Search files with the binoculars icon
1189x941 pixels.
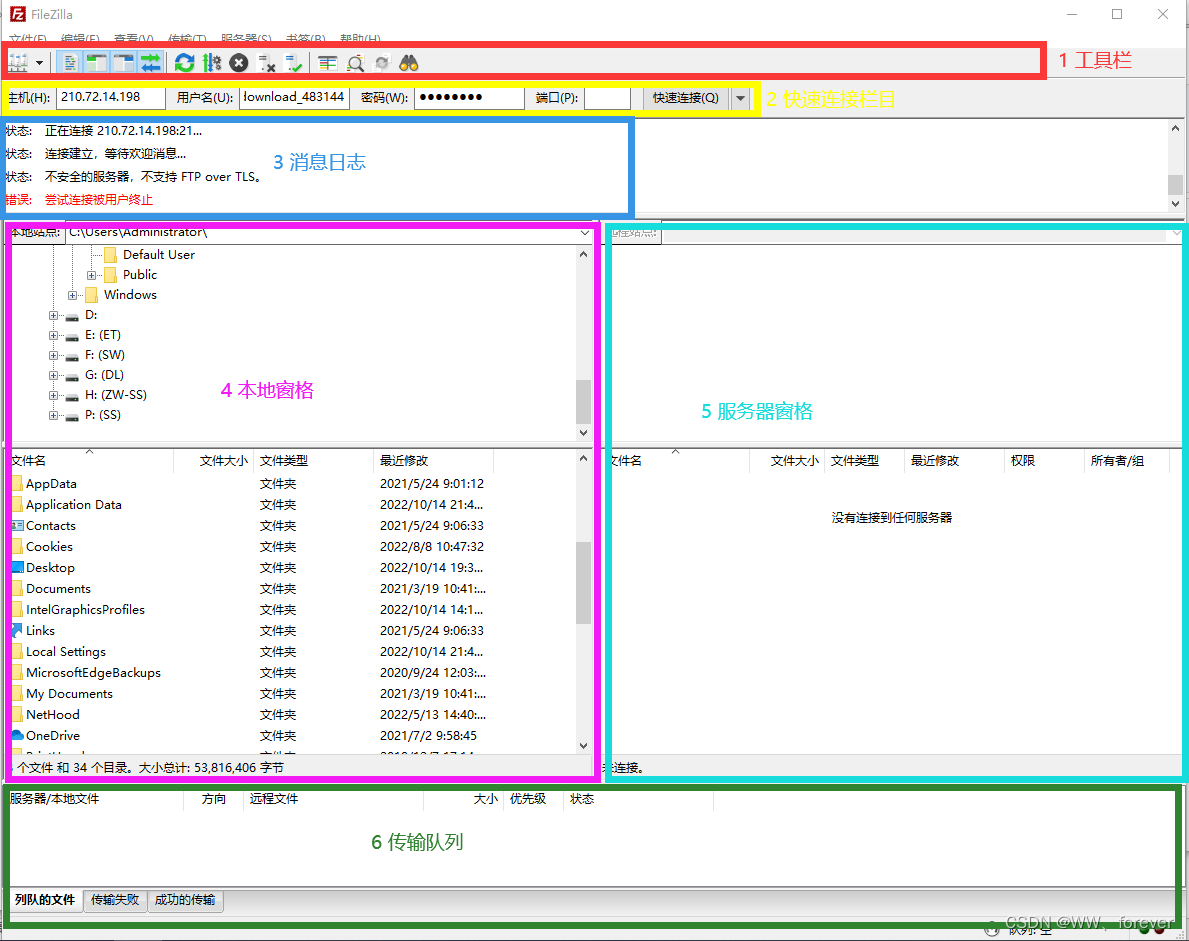pyautogui.click(x=409, y=62)
